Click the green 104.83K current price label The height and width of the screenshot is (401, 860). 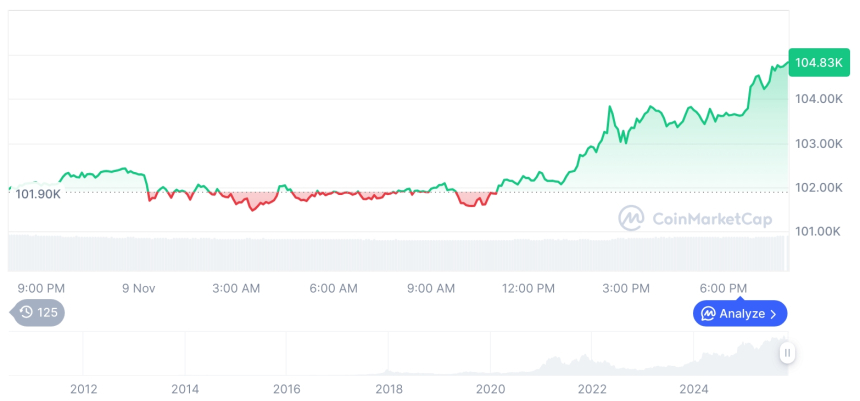[x=818, y=63]
